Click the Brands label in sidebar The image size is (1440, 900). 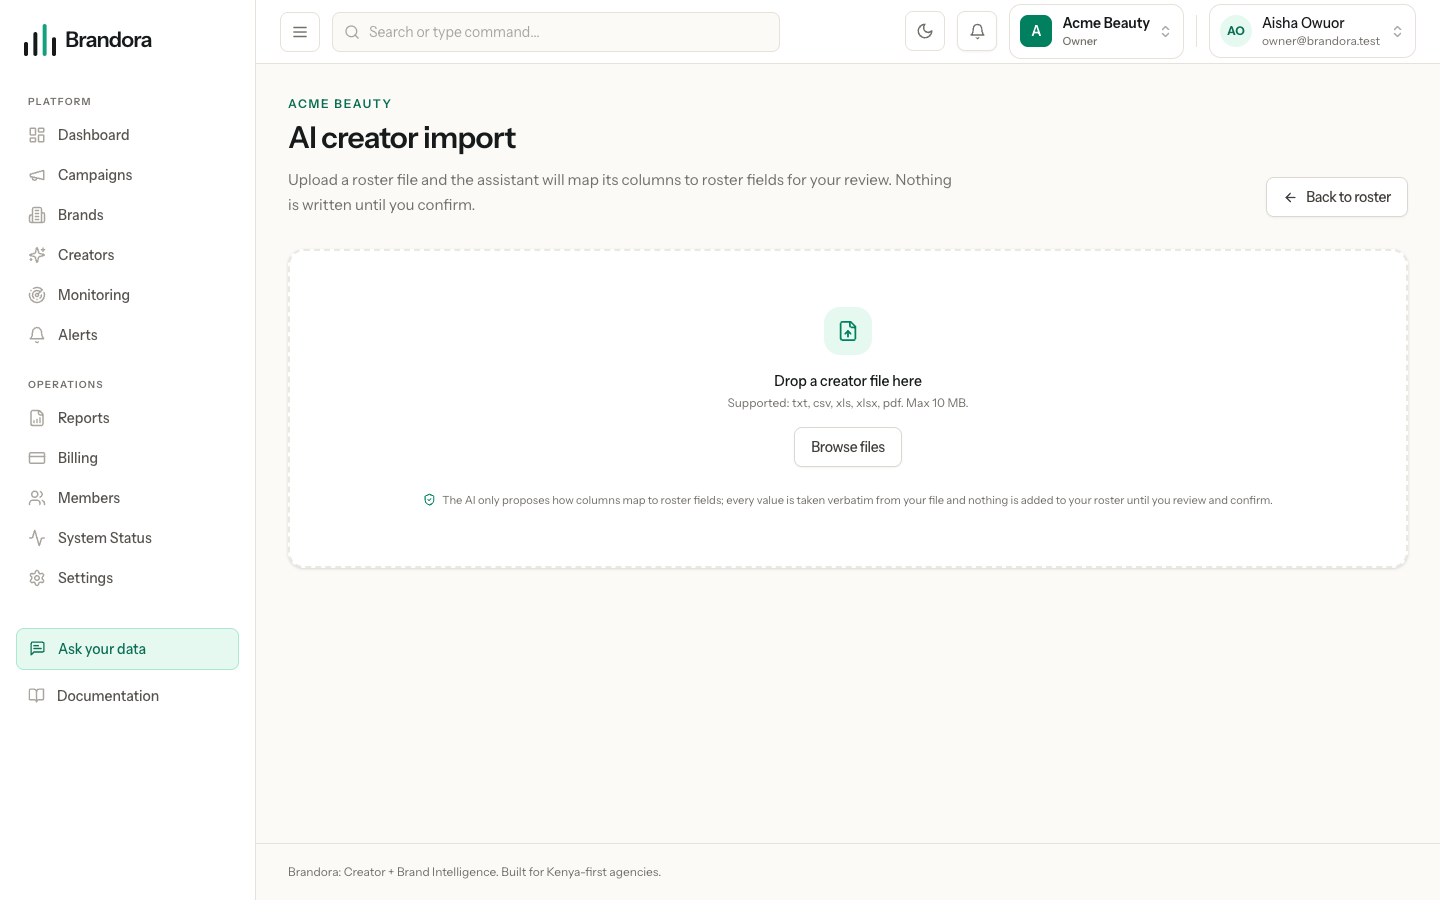pyautogui.click(x=81, y=215)
